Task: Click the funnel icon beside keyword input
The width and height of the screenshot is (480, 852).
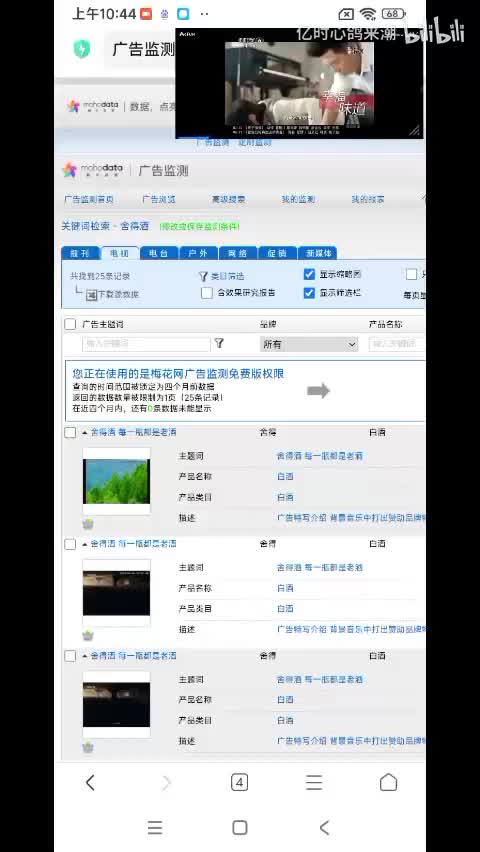Action: click(219, 343)
